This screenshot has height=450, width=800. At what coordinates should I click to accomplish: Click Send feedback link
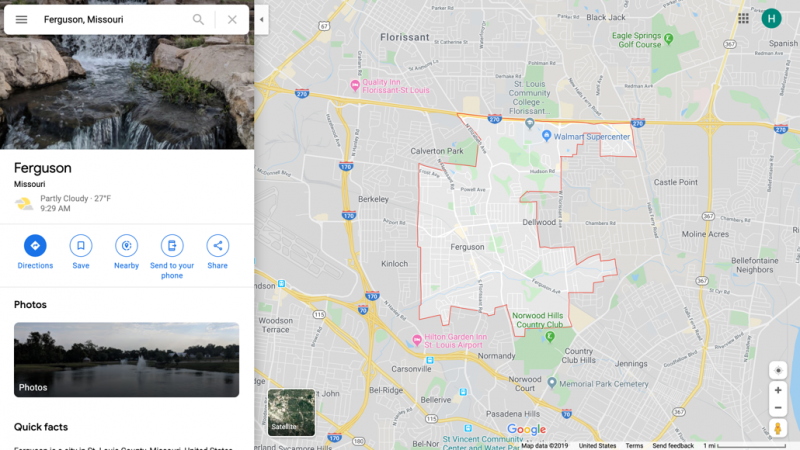[673, 446]
